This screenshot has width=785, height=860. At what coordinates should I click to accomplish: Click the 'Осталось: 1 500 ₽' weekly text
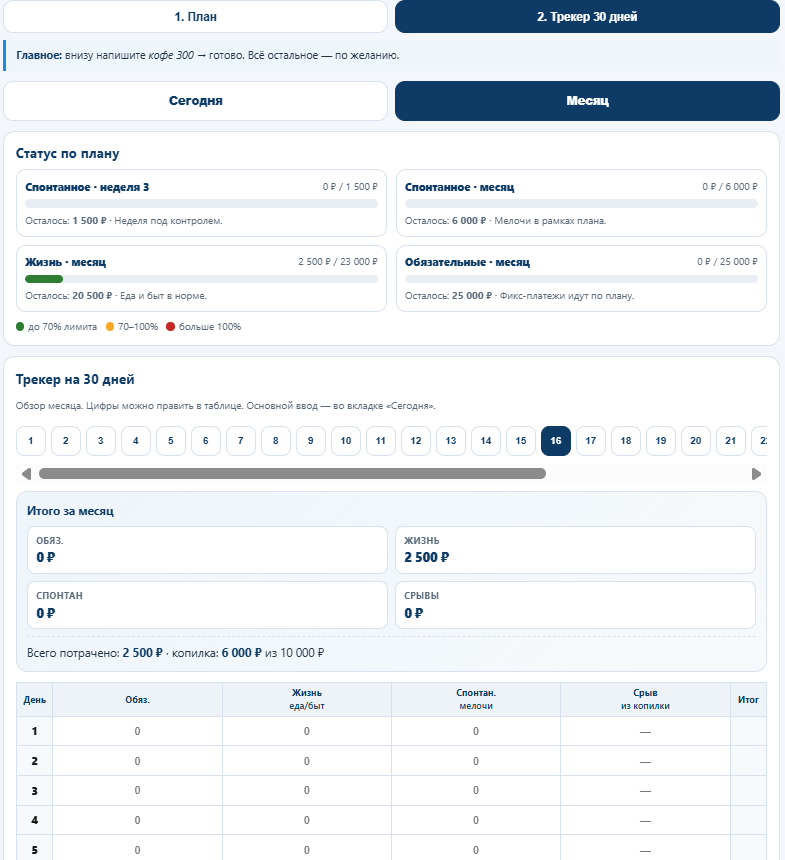(66, 220)
